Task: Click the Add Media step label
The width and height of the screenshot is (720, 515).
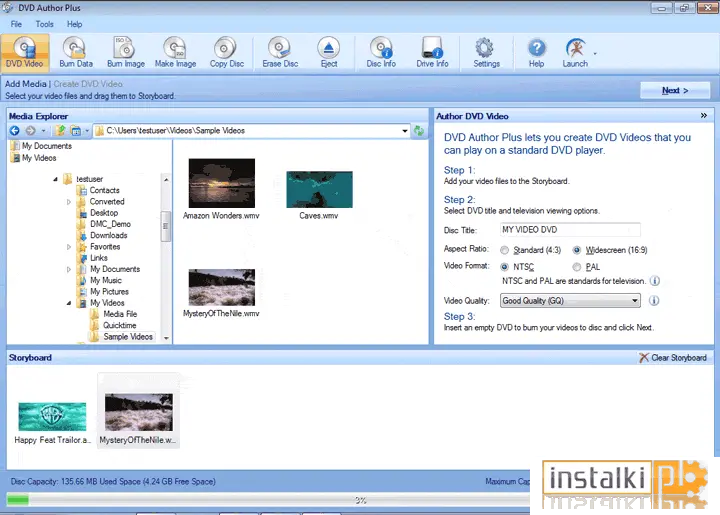Action: pos(26,84)
